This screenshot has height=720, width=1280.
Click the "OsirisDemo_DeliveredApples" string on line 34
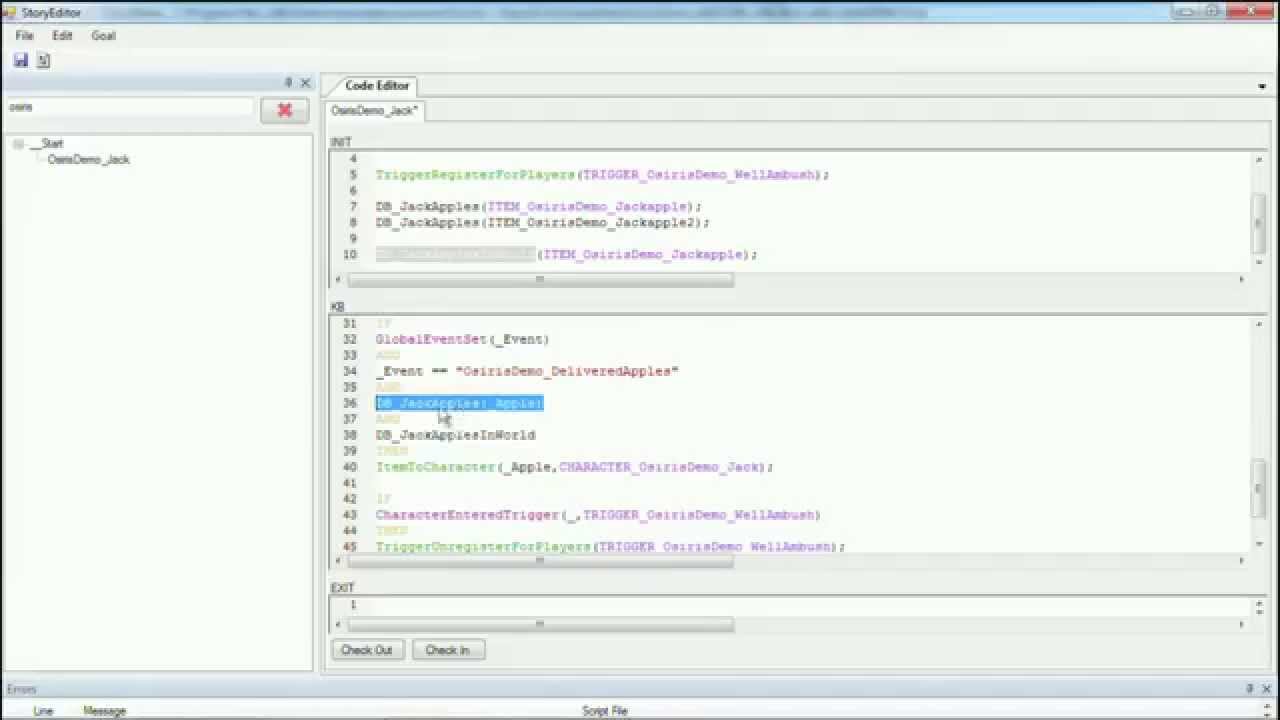[567, 371]
